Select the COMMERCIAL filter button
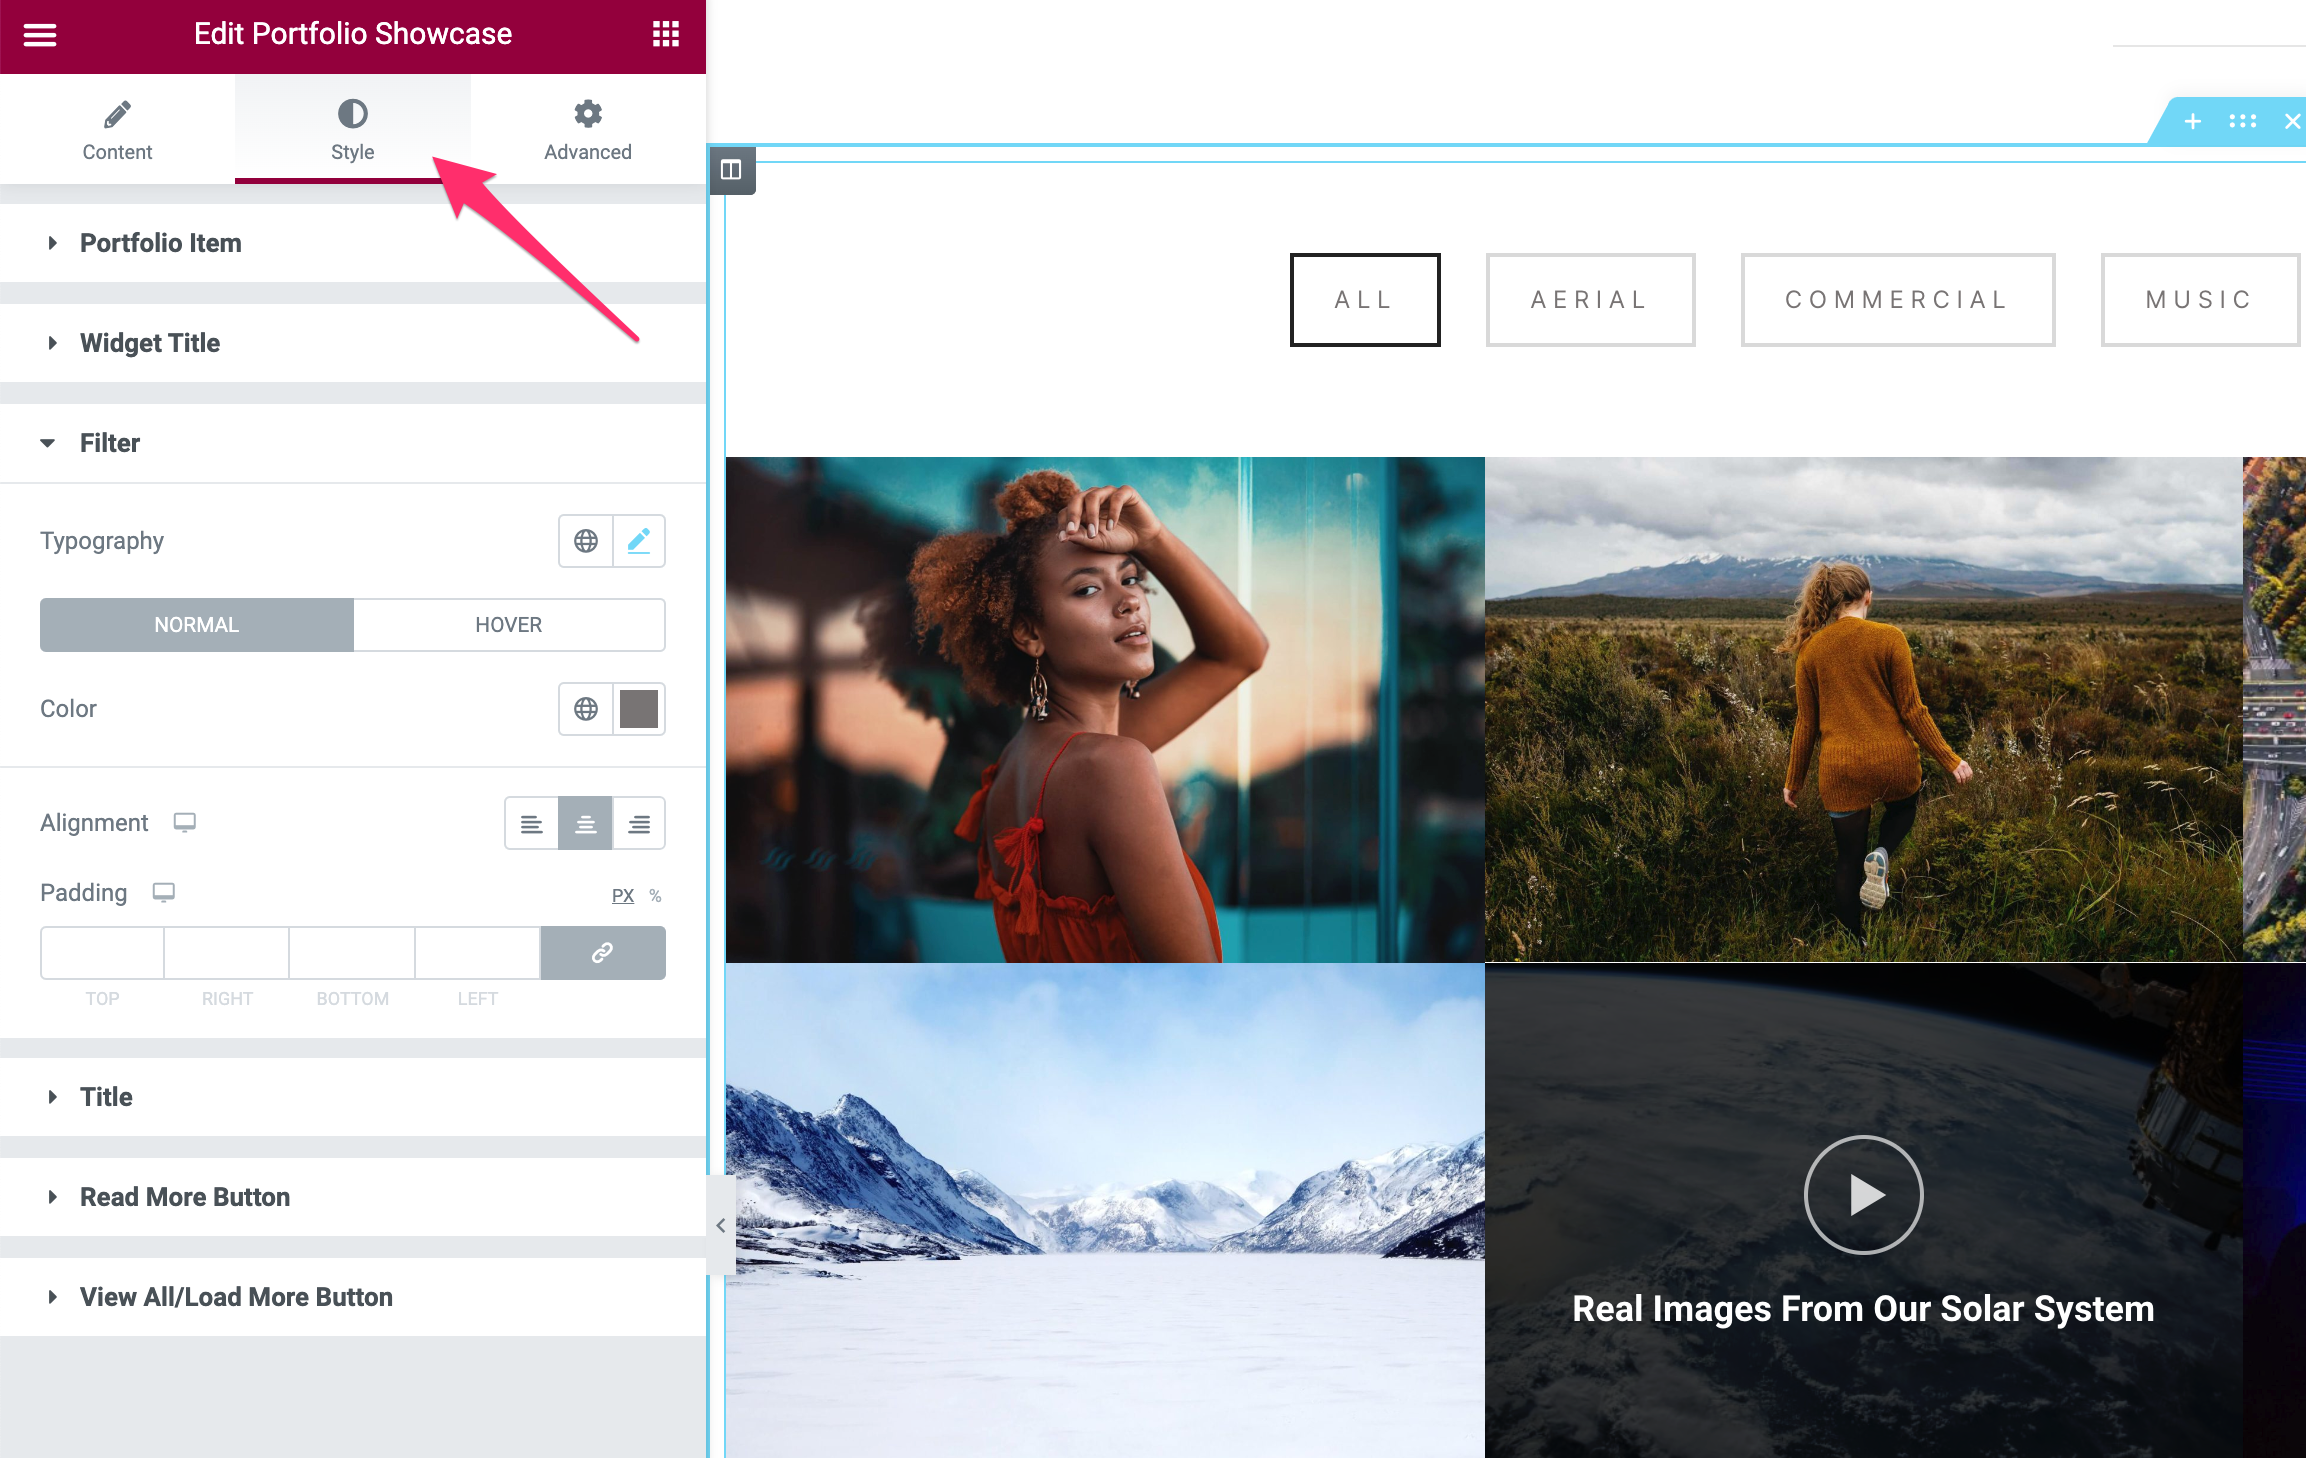Viewport: 2306px width, 1458px height. pos(1897,300)
